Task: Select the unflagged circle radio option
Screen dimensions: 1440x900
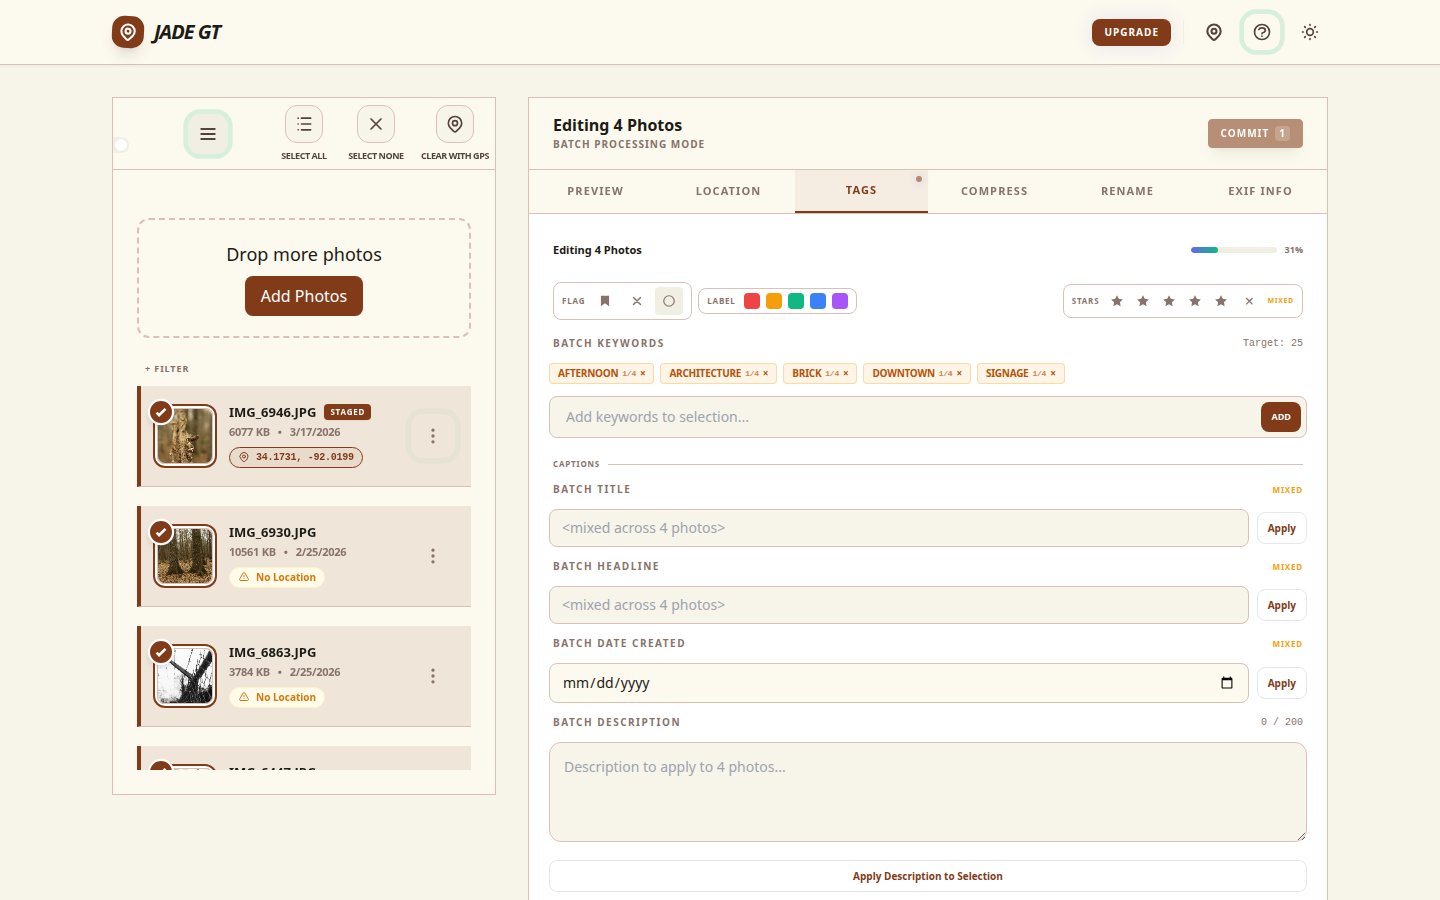Action: tap(669, 301)
